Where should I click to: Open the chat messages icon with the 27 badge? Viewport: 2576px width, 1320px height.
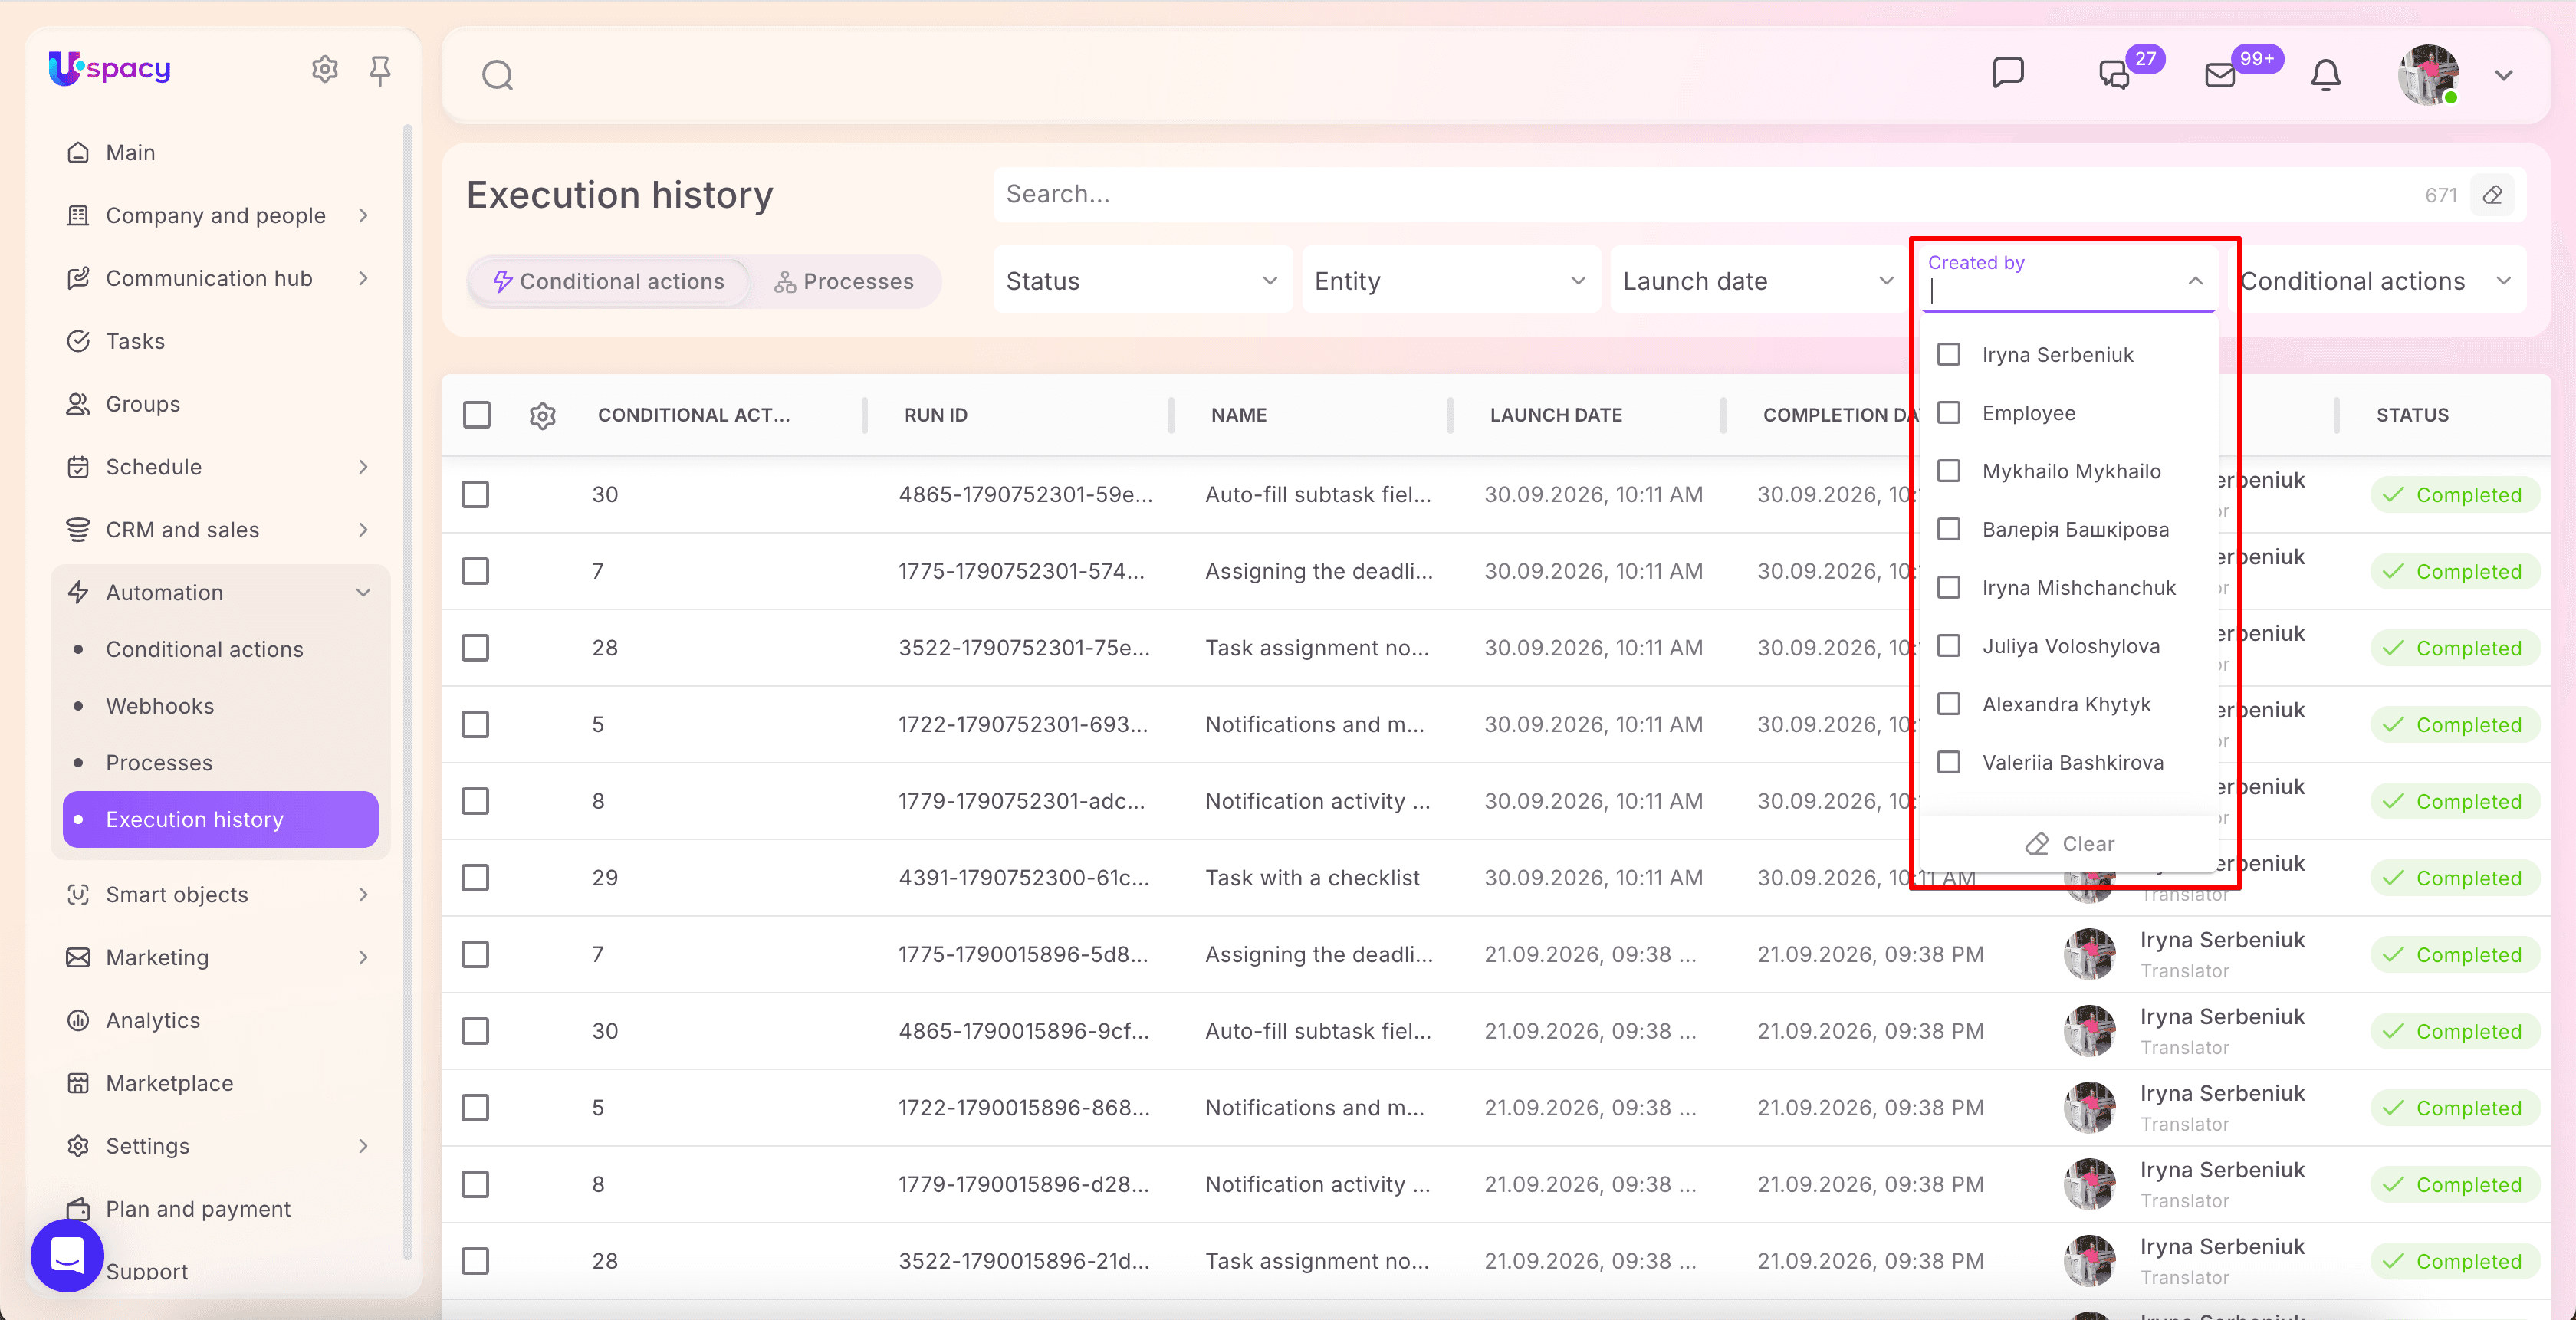2114,75
